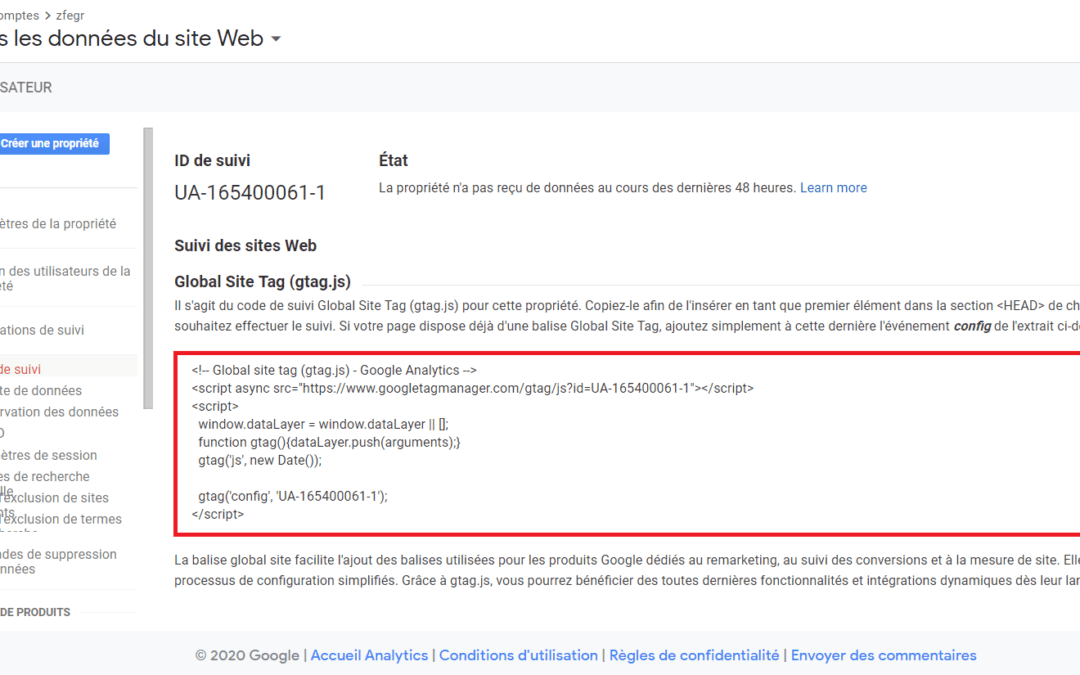Click the googletagmanager script src line
The width and height of the screenshot is (1080, 675).
[x=472, y=388]
